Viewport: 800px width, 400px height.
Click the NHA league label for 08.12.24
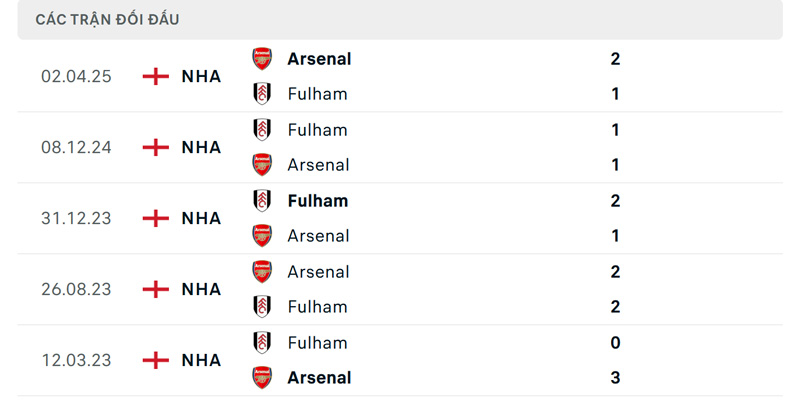[201, 147]
